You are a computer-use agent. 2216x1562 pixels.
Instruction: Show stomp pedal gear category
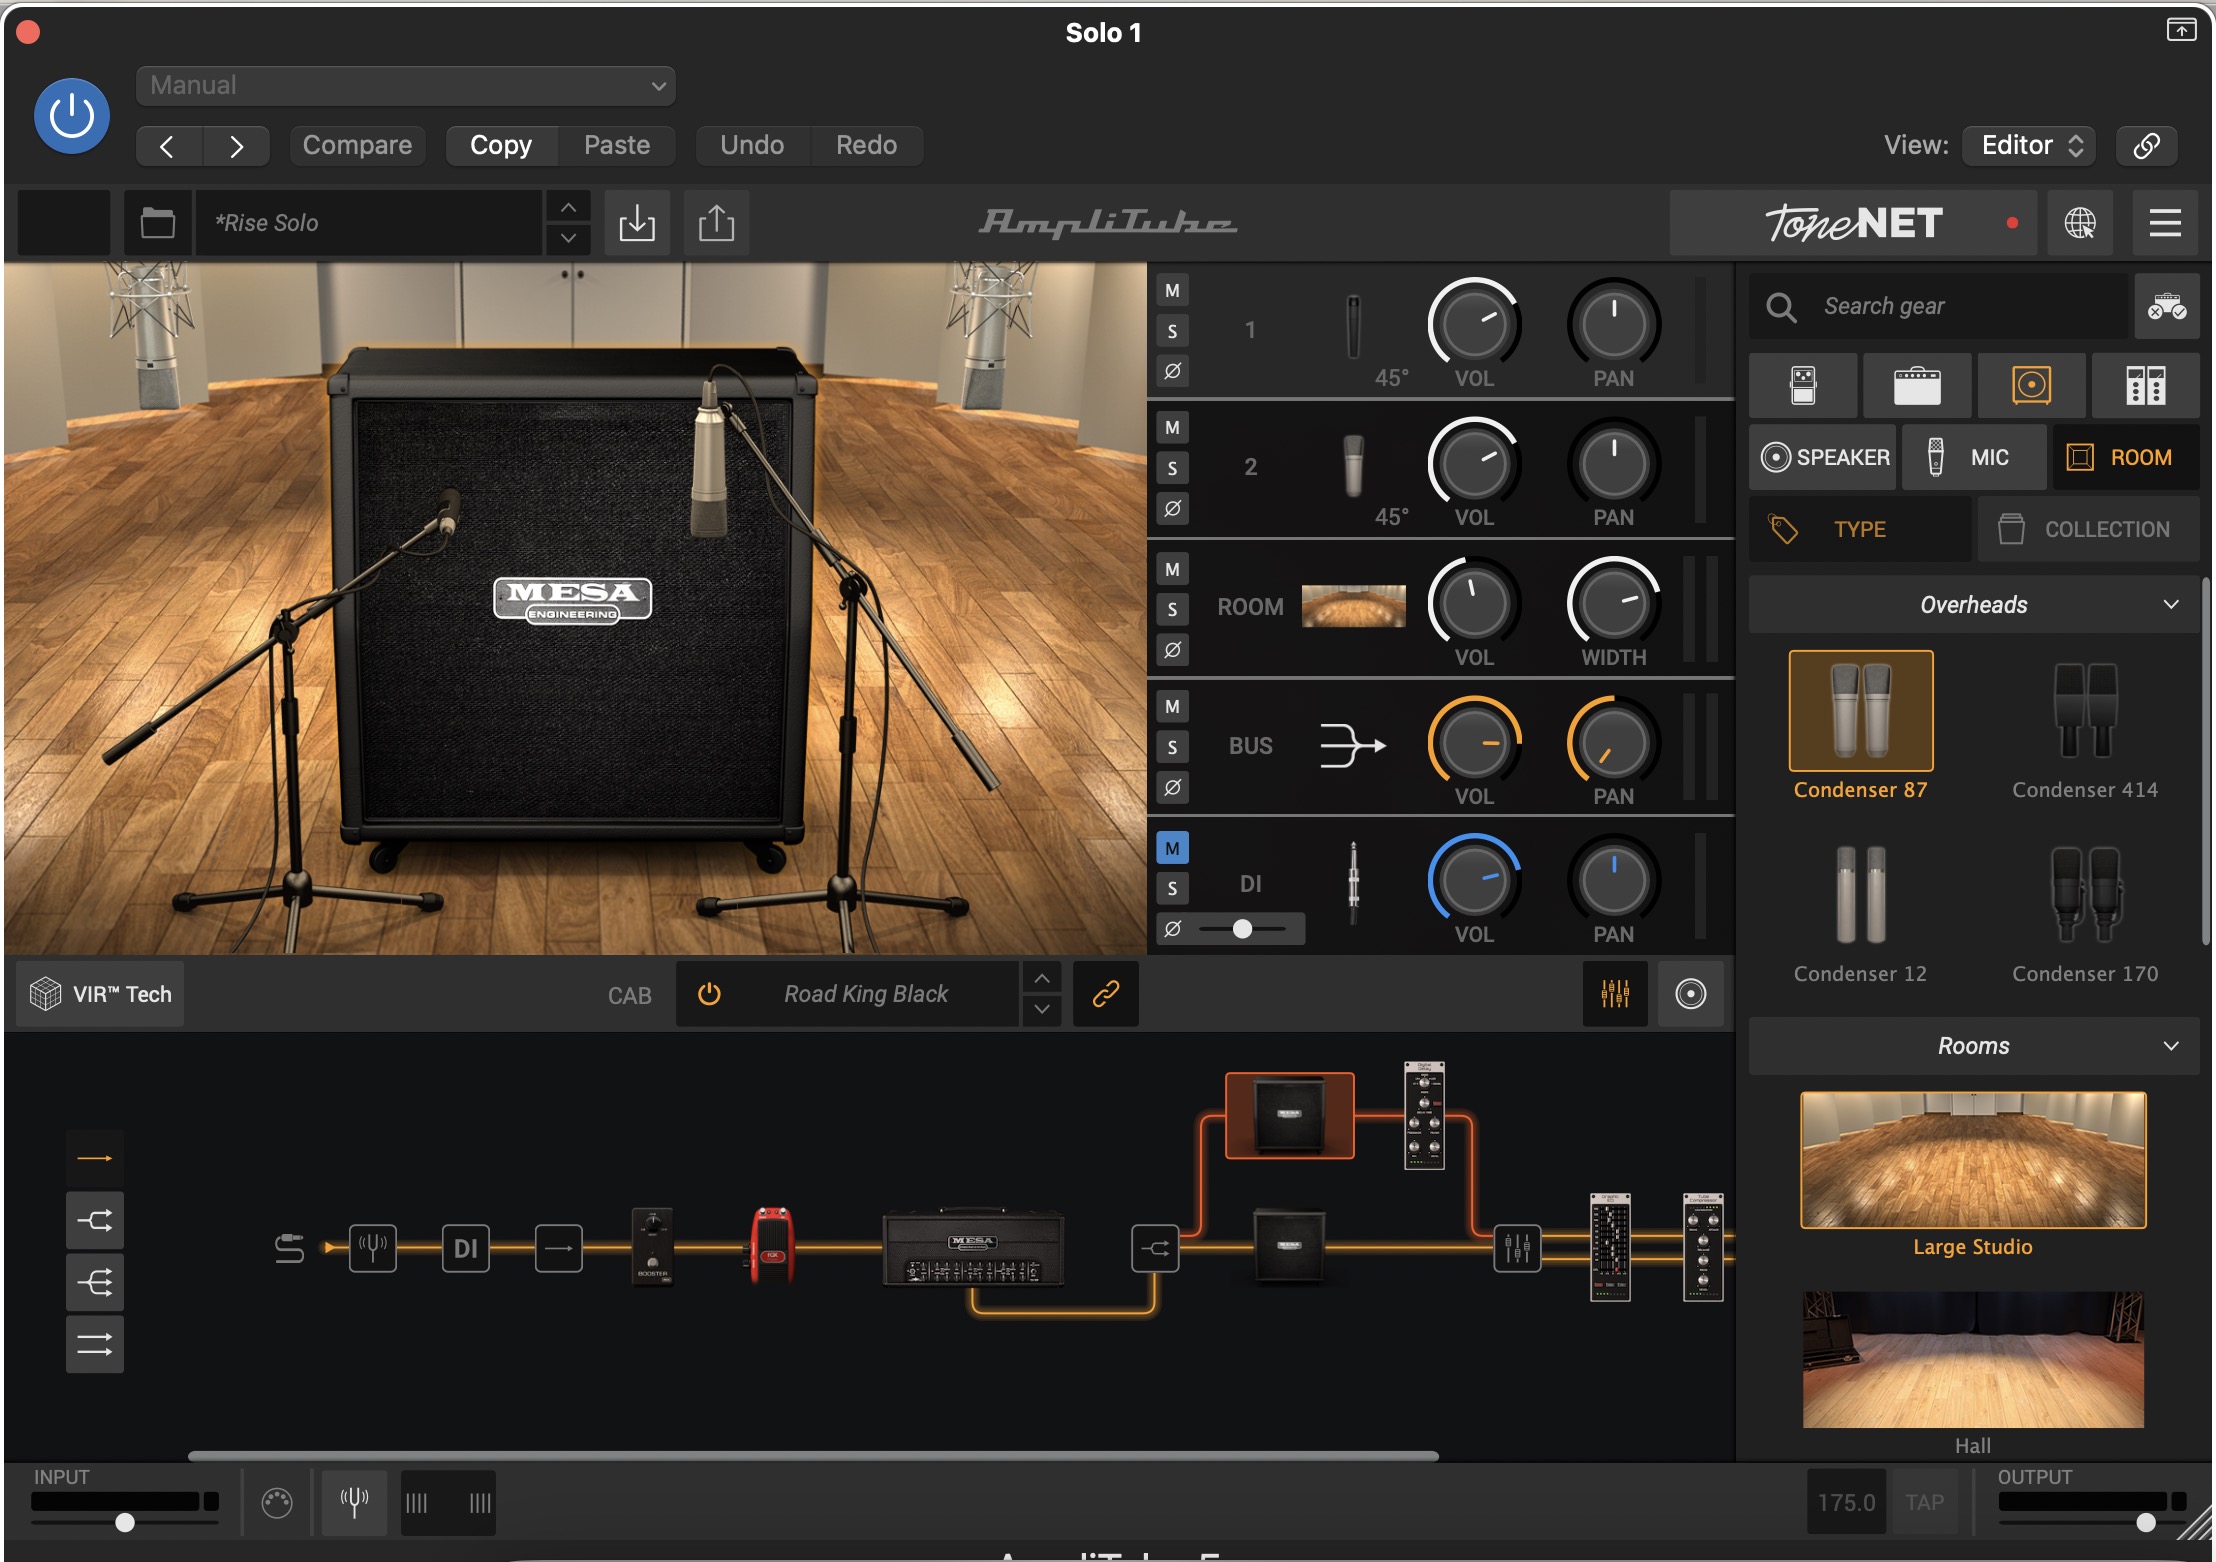1803,385
